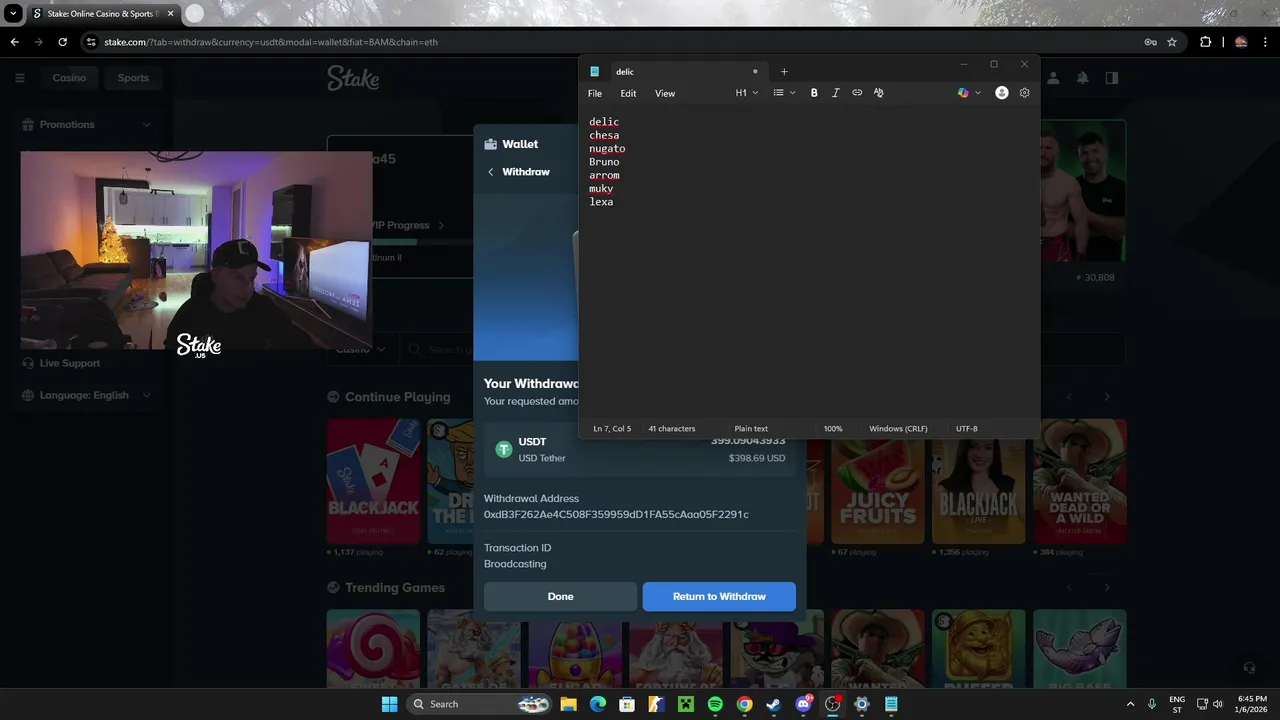Open the Chrome three-dot menu
1280x720 pixels.
[1266, 42]
